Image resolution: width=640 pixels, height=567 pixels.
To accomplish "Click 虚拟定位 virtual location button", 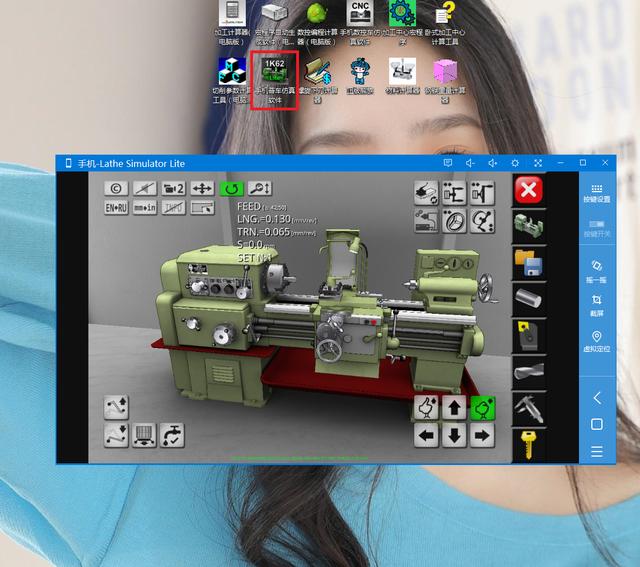I will [597, 343].
